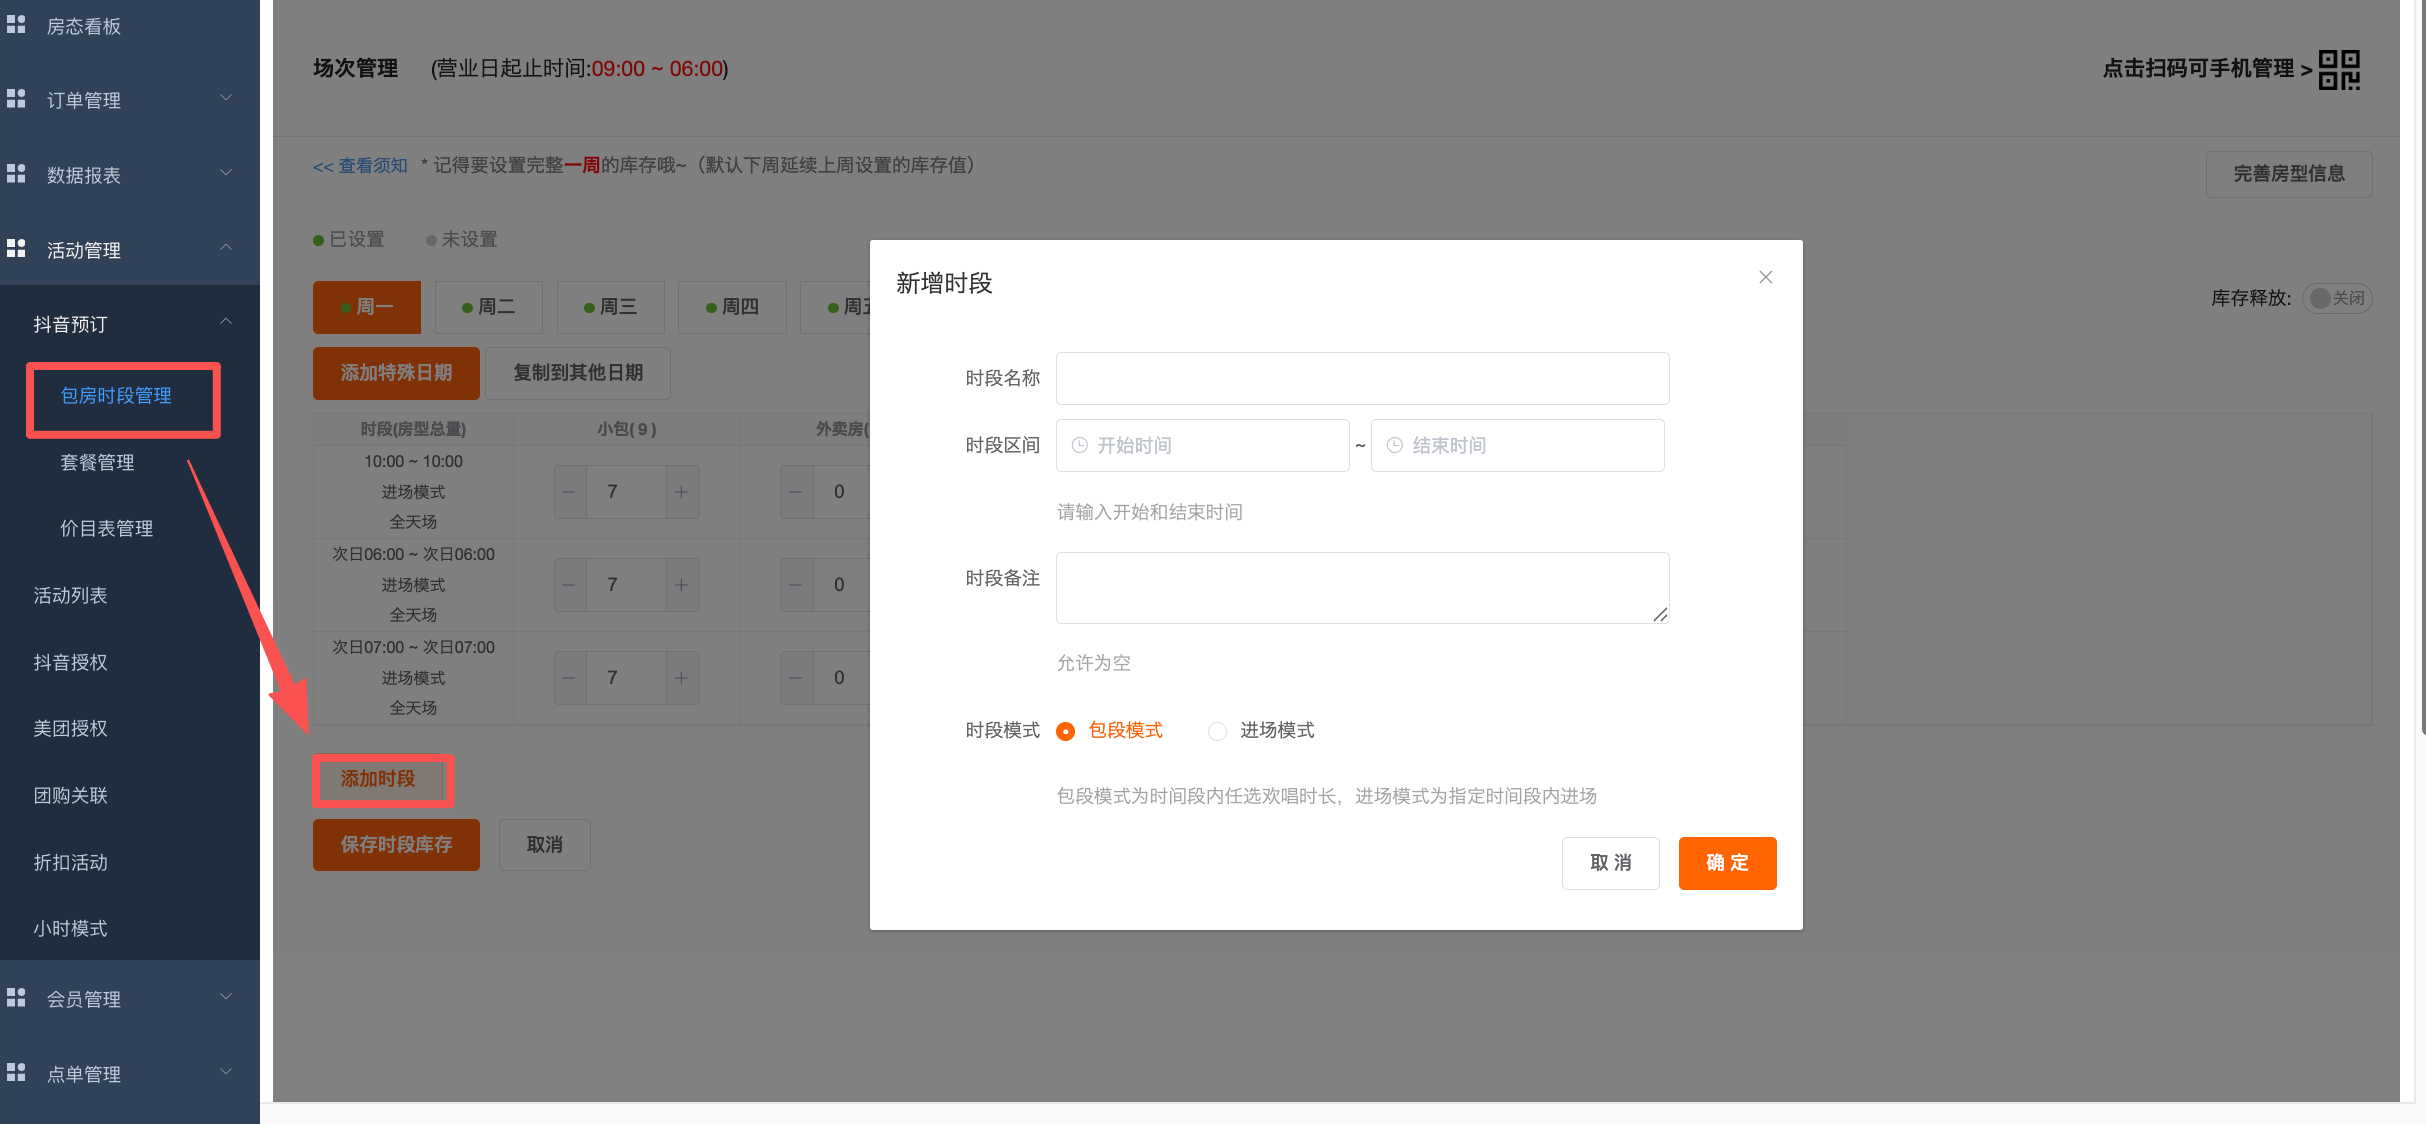Decrease 小包 stock for 10:00 ~ 10:00 row
This screenshot has height=1124, width=2426.
point(569,492)
